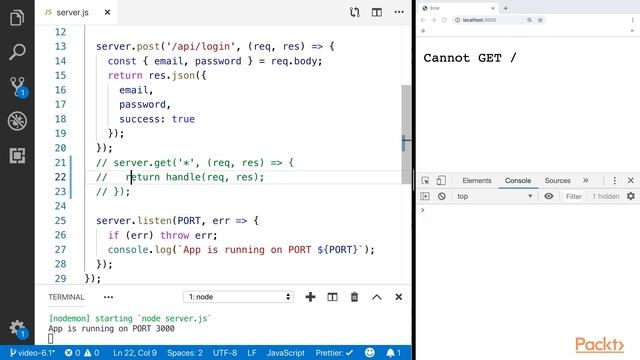Clear the console

(442, 196)
